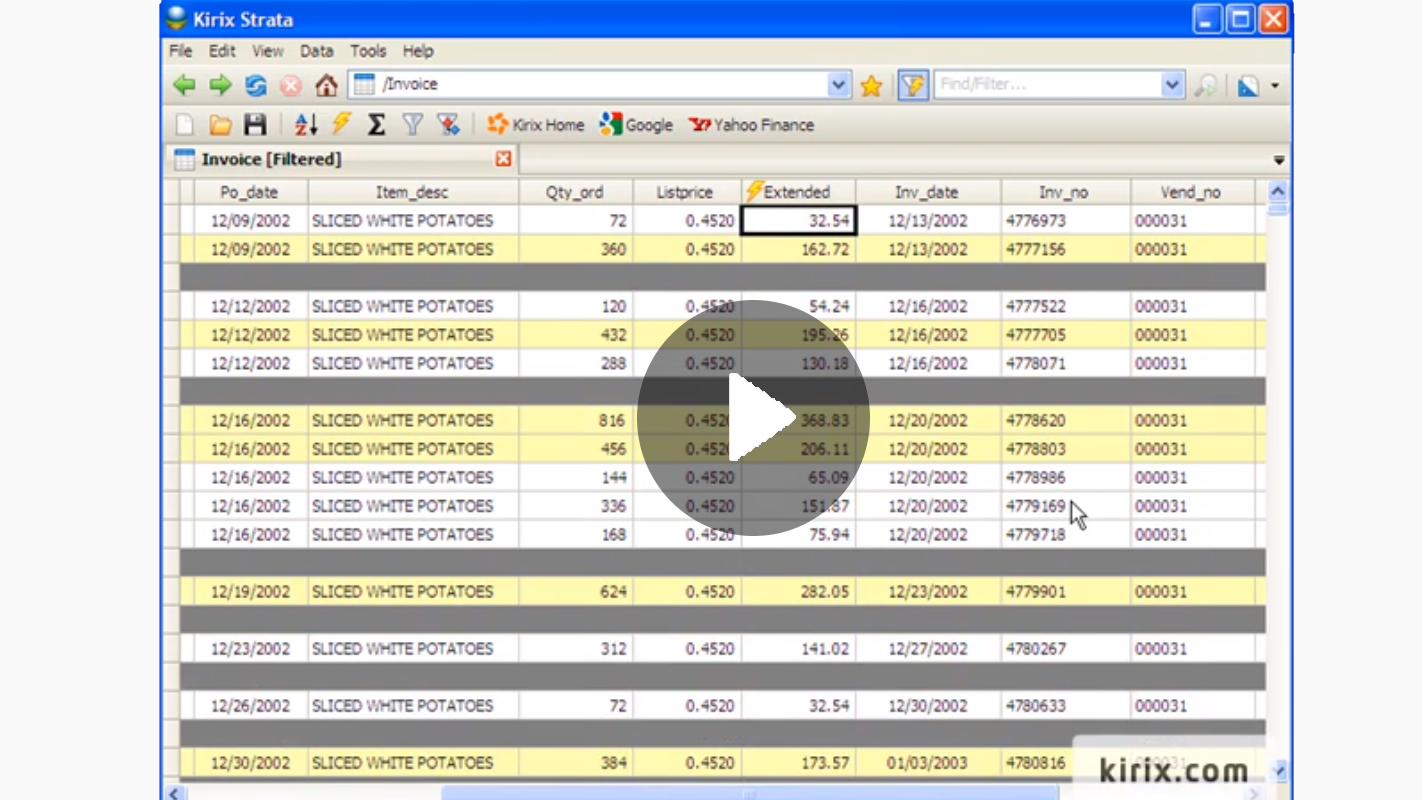The height and width of the screenshot is (800, 1422).
Task: Expand the Find/Filter dropdown arrow
Action: (x=1172, y=84)
